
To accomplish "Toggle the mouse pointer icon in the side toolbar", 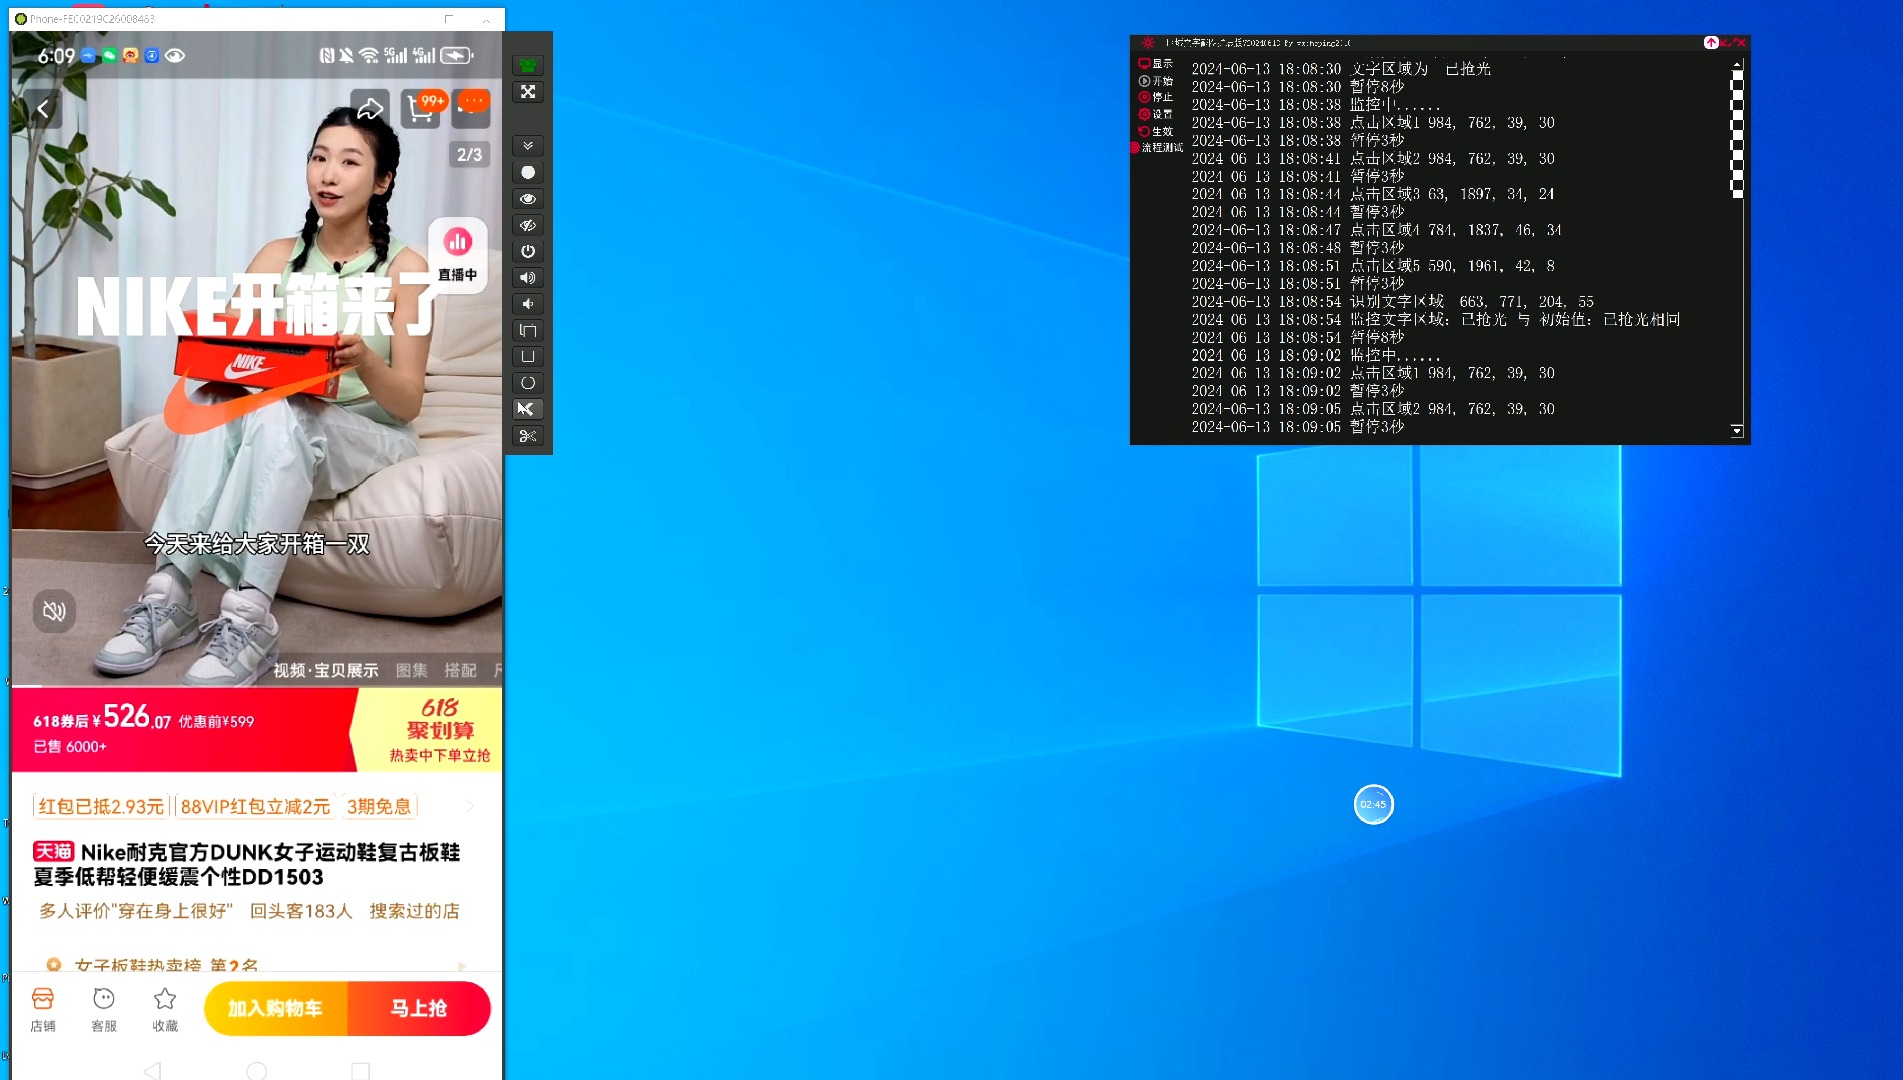I will pyautogui.click(x=527, y=409).
